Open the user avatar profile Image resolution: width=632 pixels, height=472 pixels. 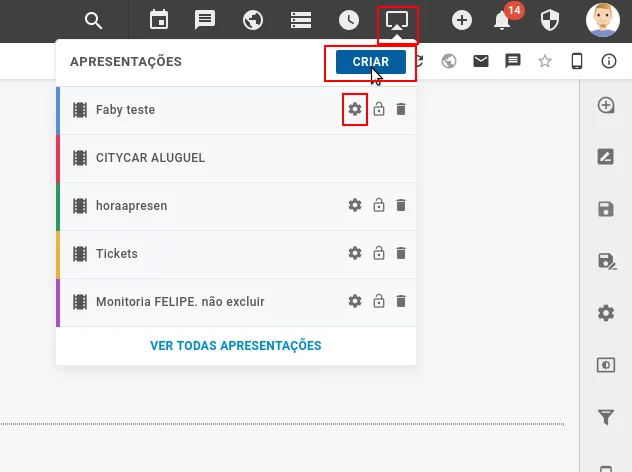[x=603, y=20]
